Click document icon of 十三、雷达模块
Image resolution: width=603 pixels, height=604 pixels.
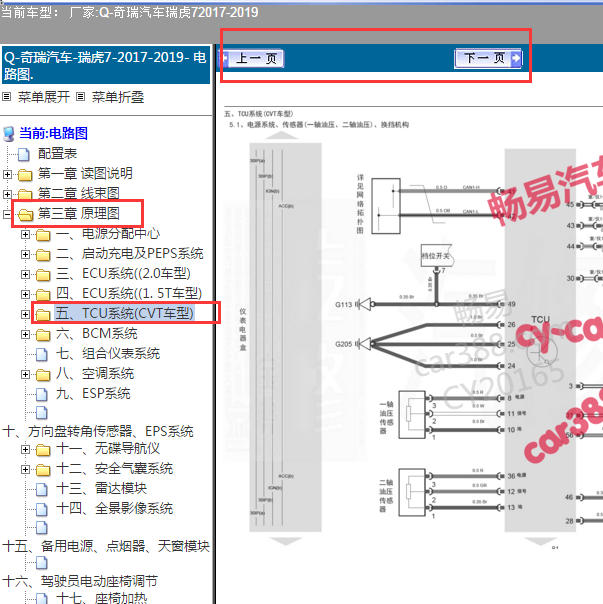[42, 490]
